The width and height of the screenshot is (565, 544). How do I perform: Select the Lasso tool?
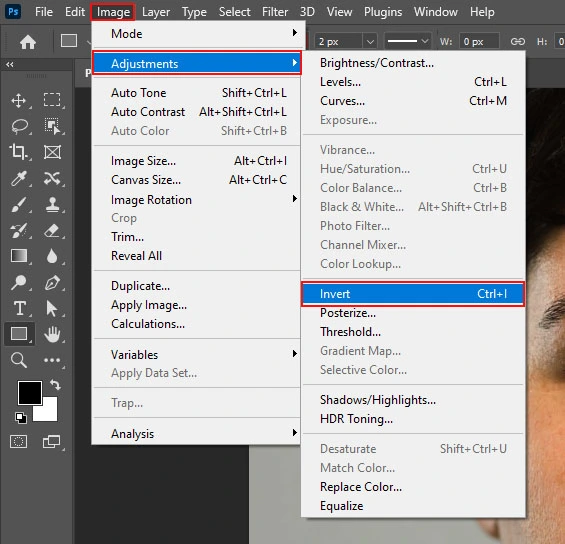pyautogui.click(x=19, y=126)
